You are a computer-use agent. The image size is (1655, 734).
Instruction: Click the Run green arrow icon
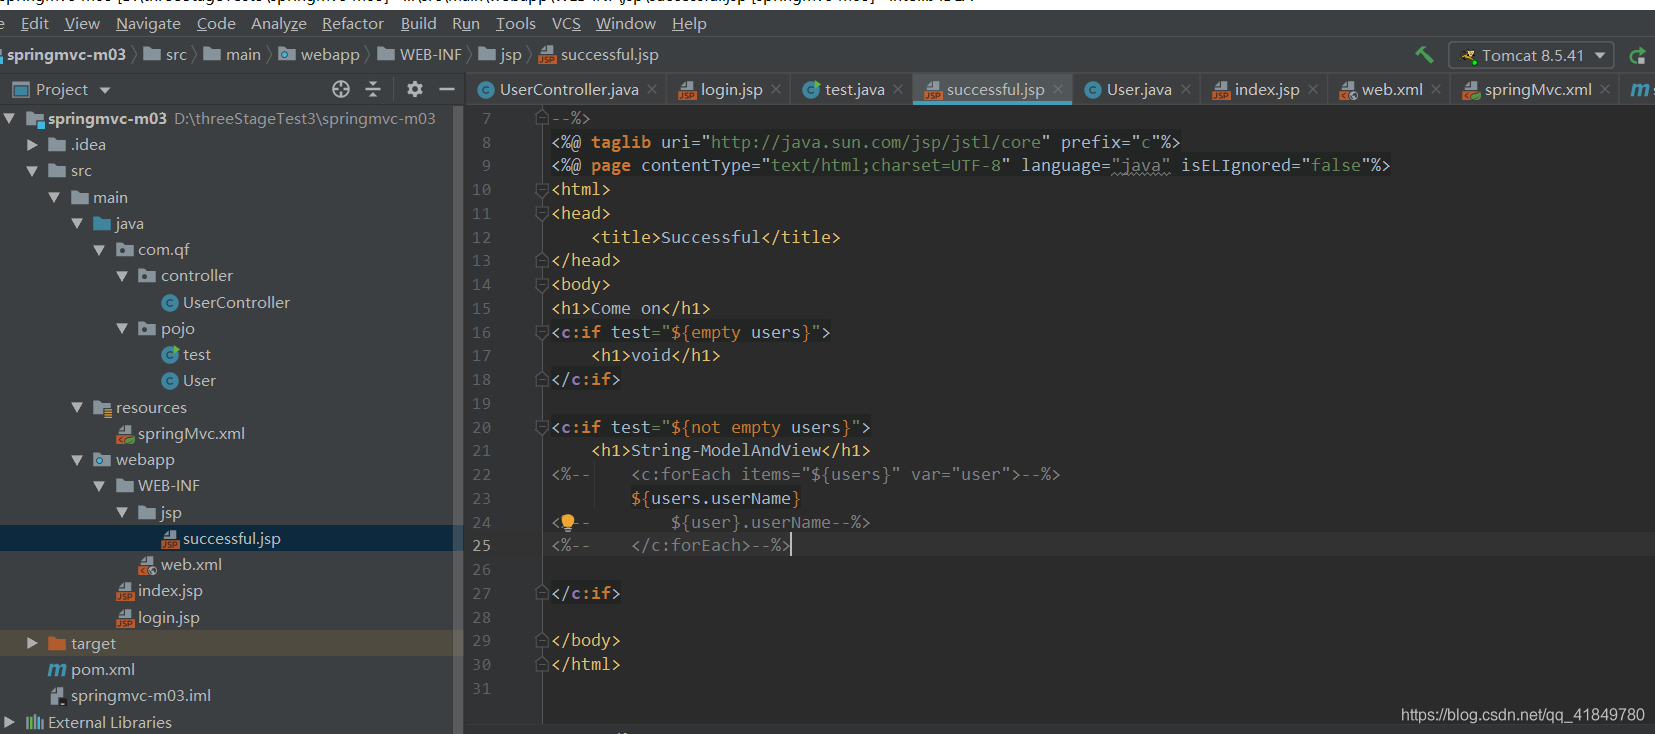click(1638, 56)
